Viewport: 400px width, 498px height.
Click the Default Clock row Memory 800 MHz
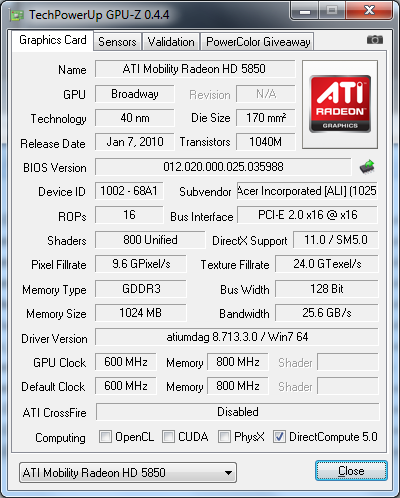point(238,386)
